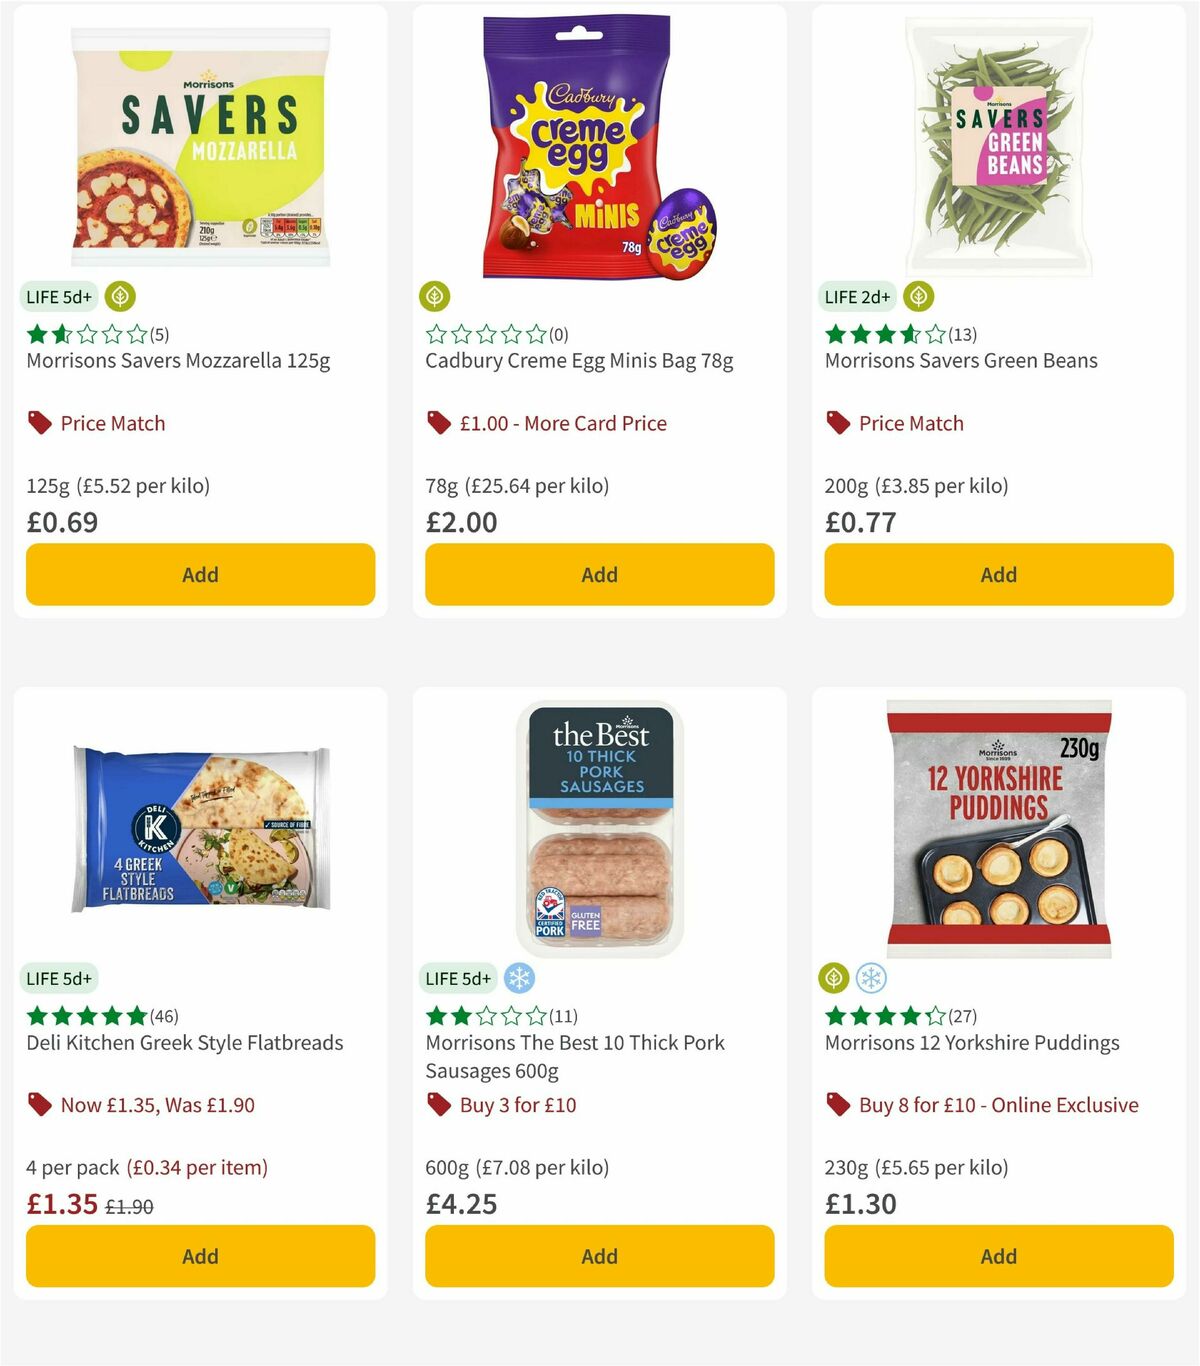Click the organic leaf icon beside Cadbury Creme Egg
This screenshot has width=1200, height=1366.
pyautogui.click(x=435, y=296)
